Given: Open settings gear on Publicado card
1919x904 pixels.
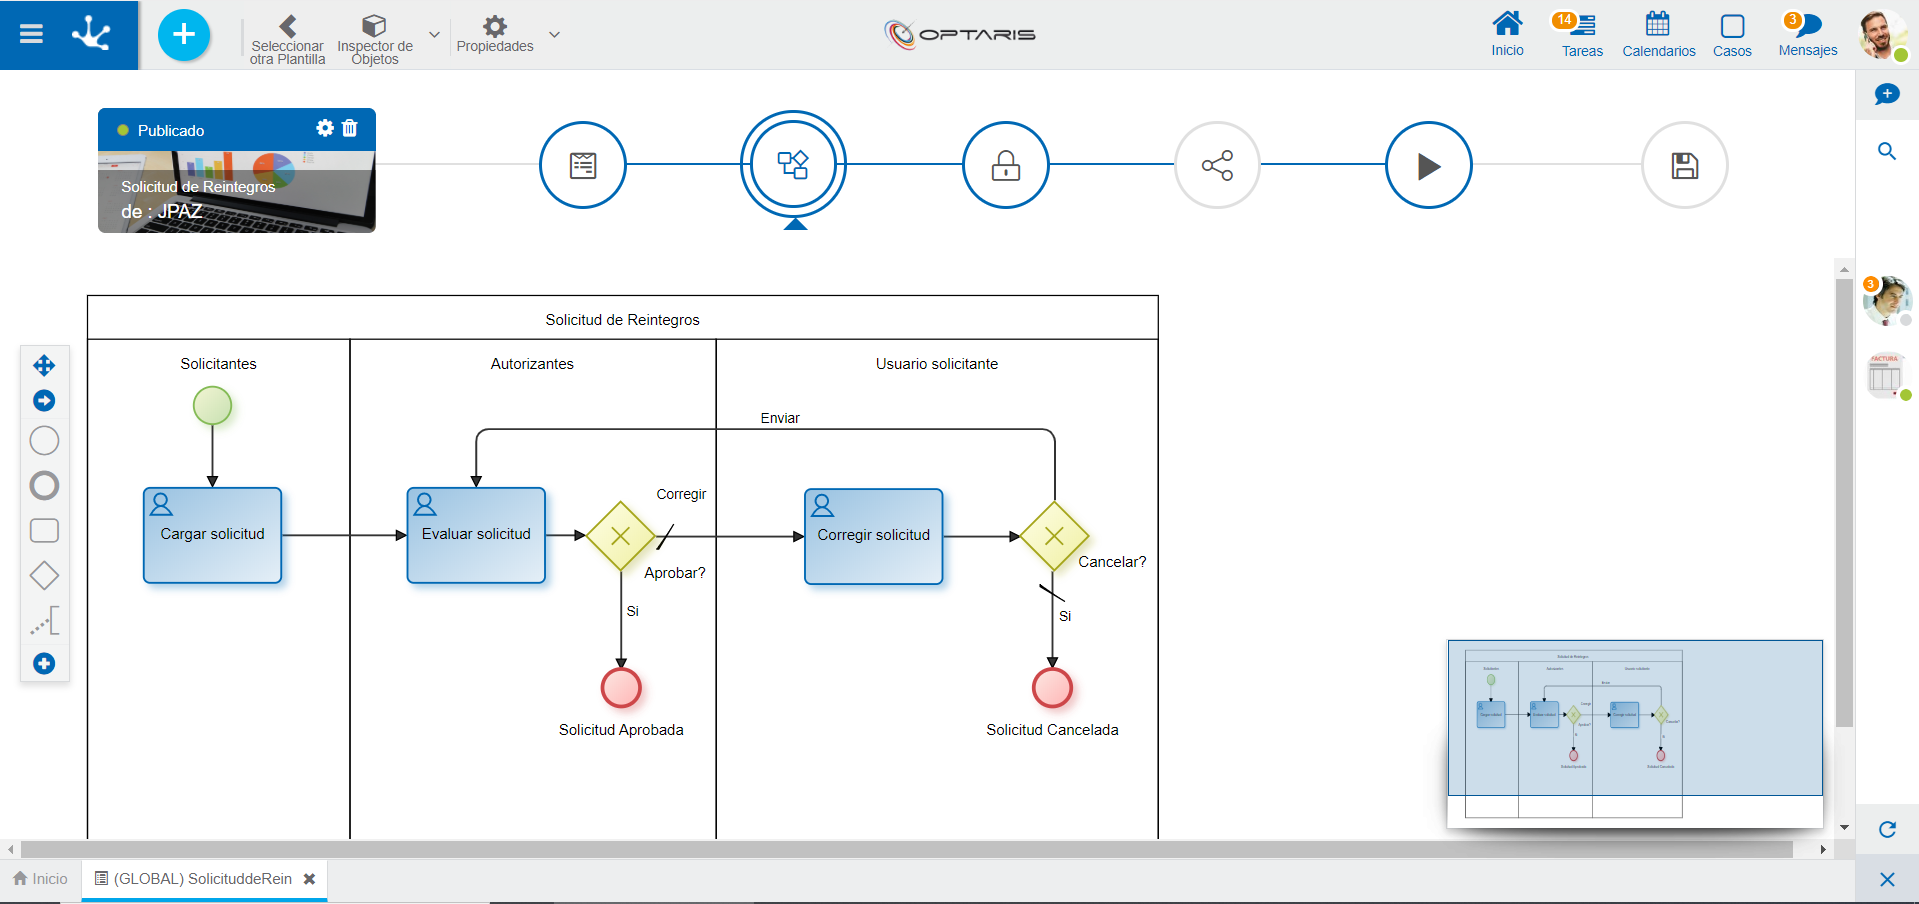Looking at the screenshot, I should pyautogui.click(x=325, y=128).
